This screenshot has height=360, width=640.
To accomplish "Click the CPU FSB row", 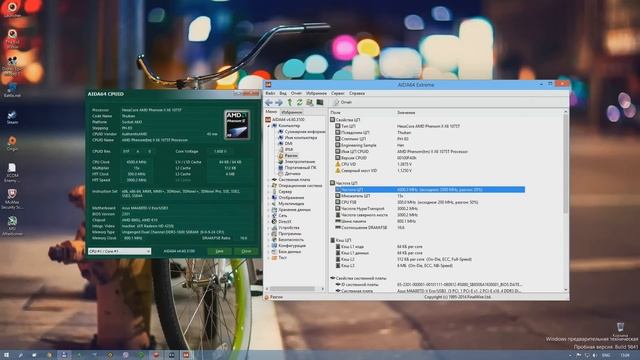I will pyautogui.click(x=429, y=202).
